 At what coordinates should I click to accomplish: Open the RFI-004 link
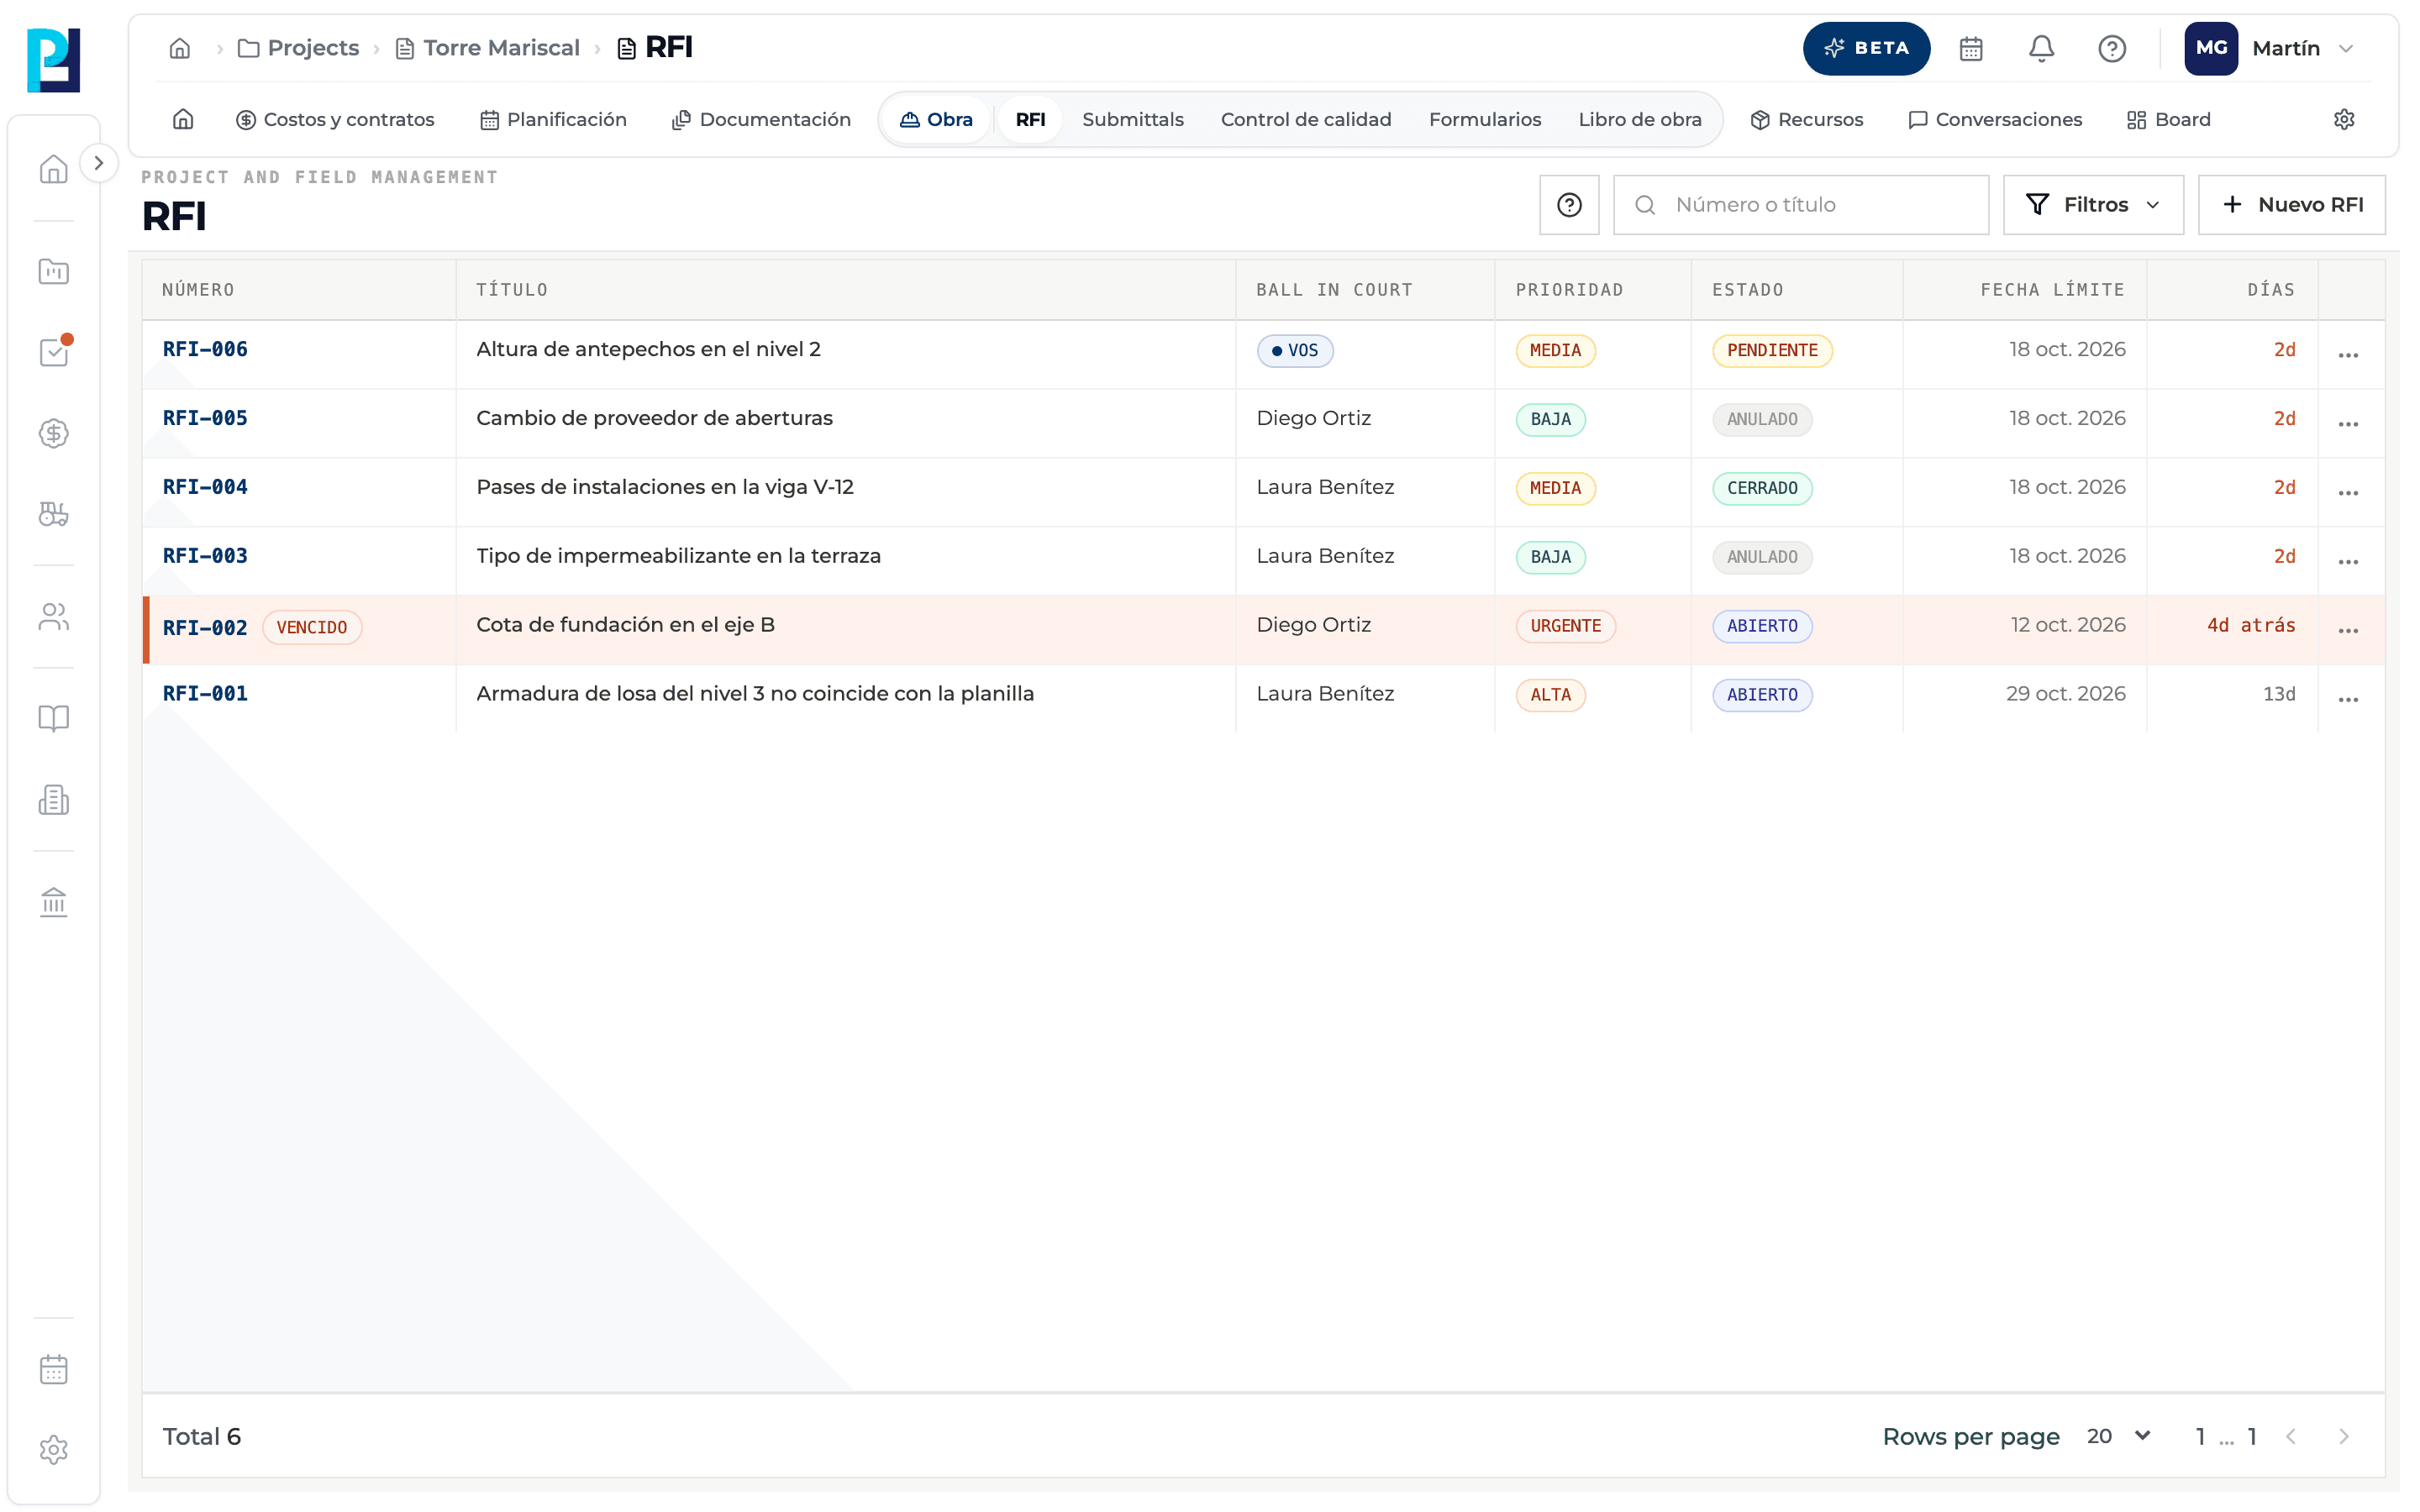pos(205,487)
